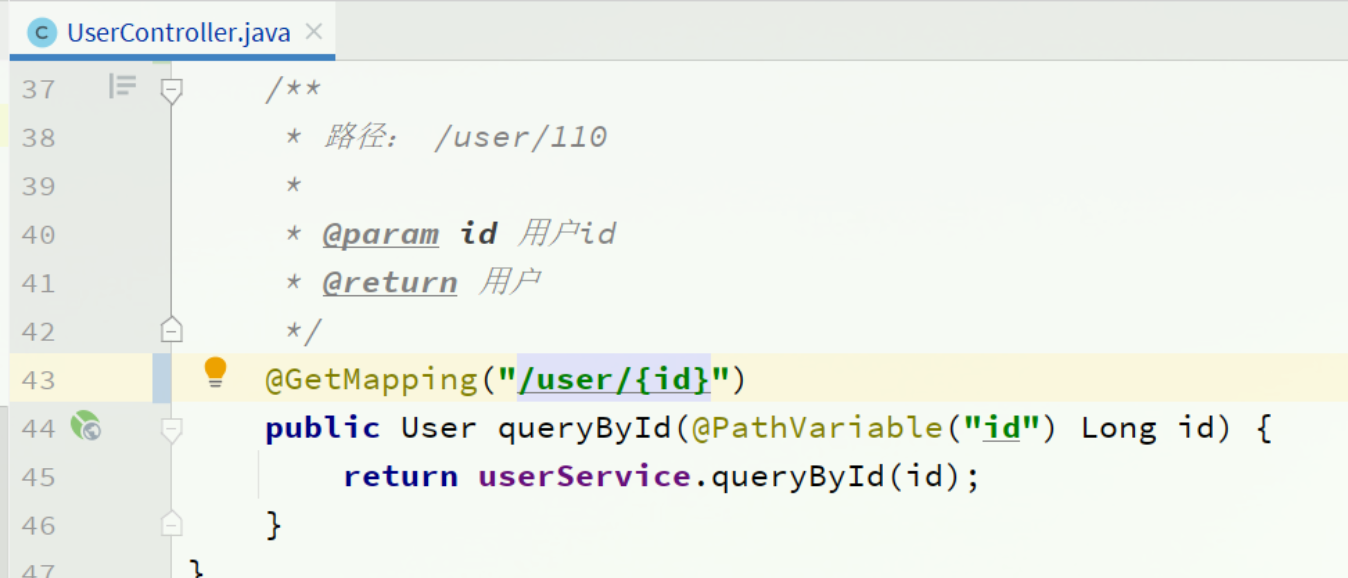Image resolution: width=1348 pixels, height=578 pixels.
Task: Collapse the queryById method at line 44
Action: point(172,429)
